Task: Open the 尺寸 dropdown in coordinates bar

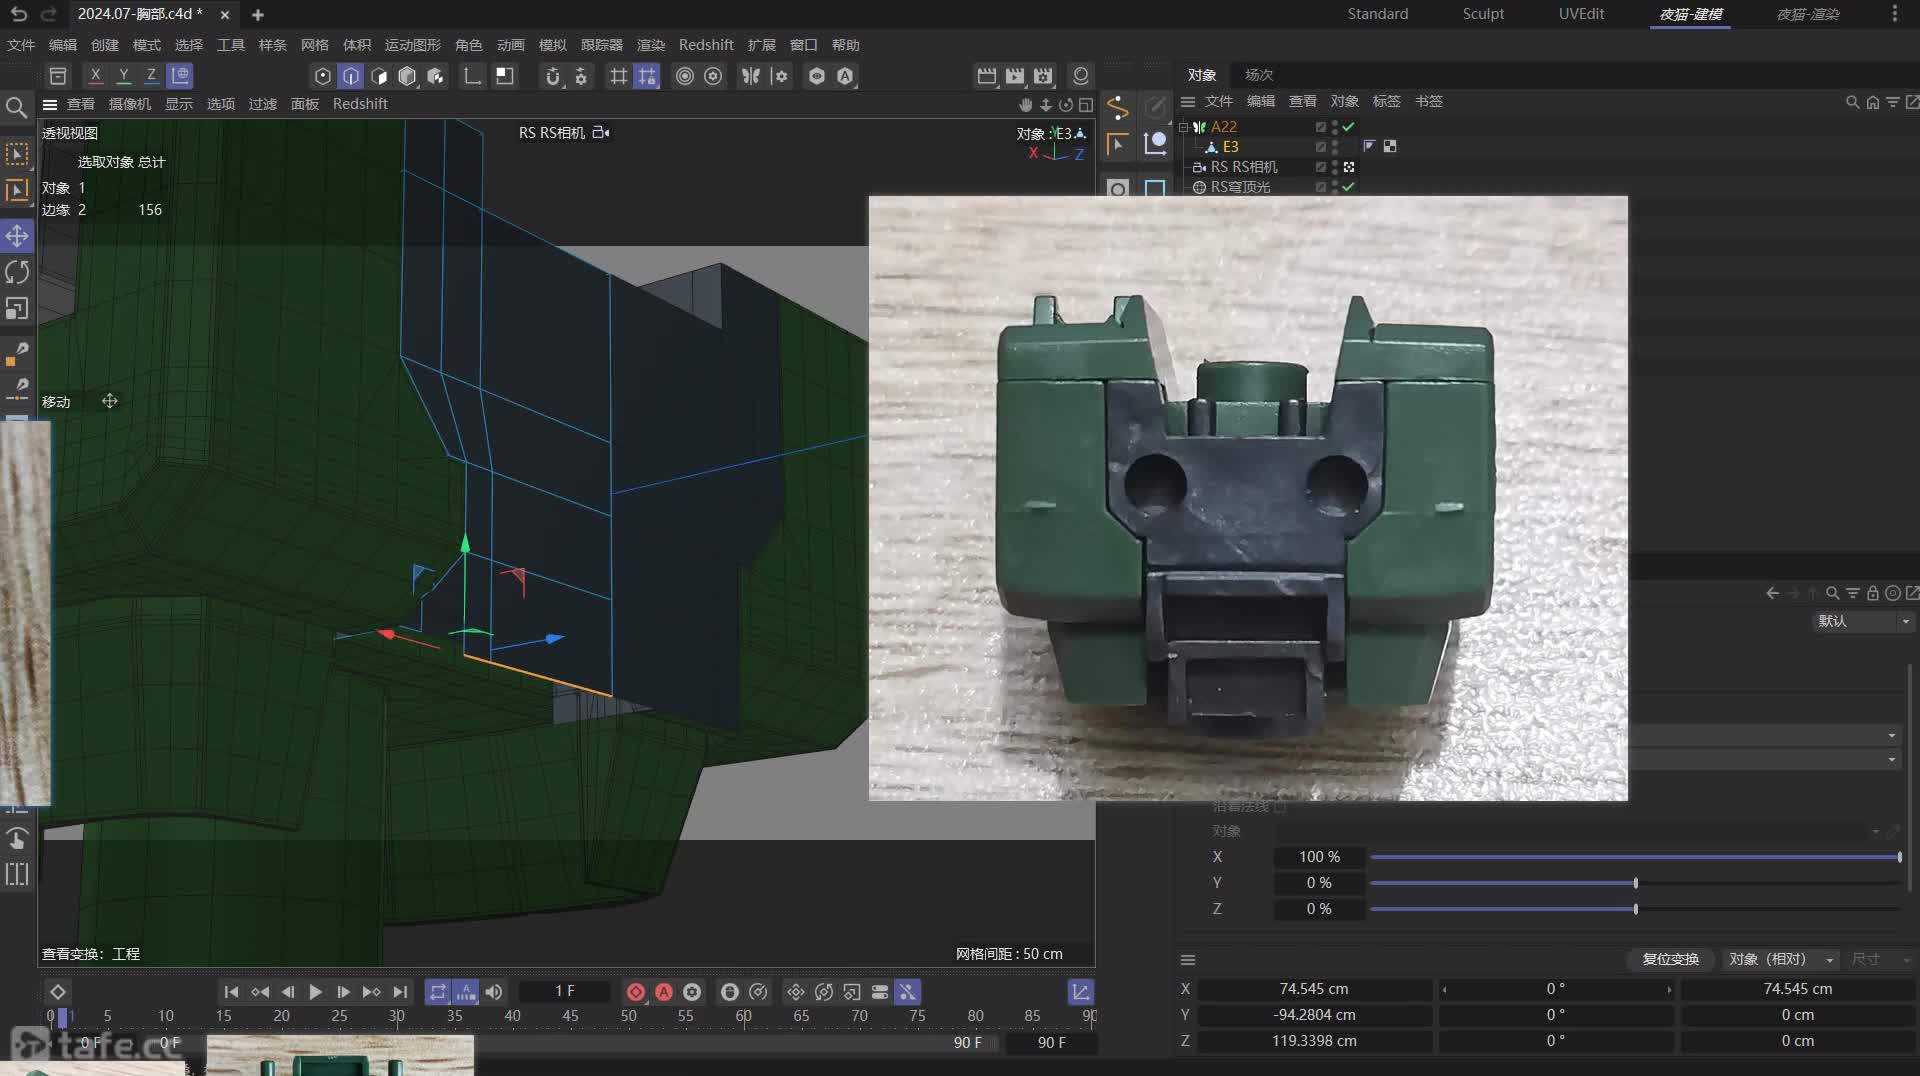Action: 1880,959
